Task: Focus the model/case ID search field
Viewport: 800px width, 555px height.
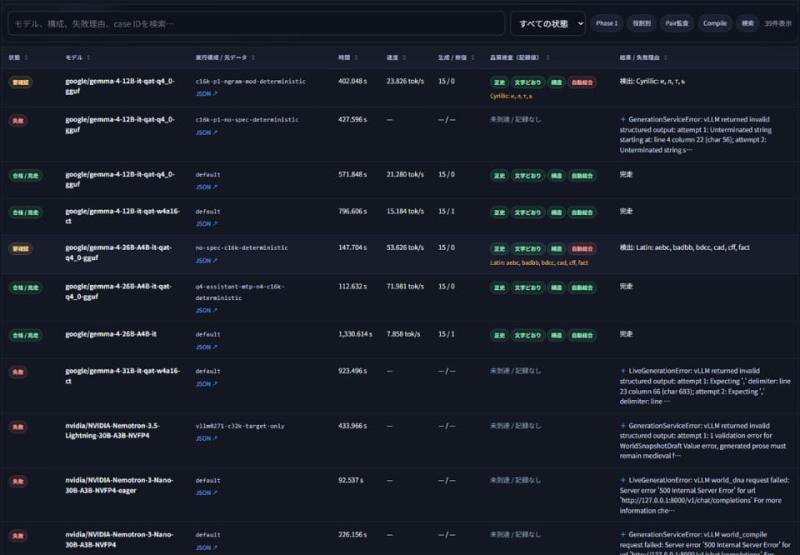Action: point(256,23)
